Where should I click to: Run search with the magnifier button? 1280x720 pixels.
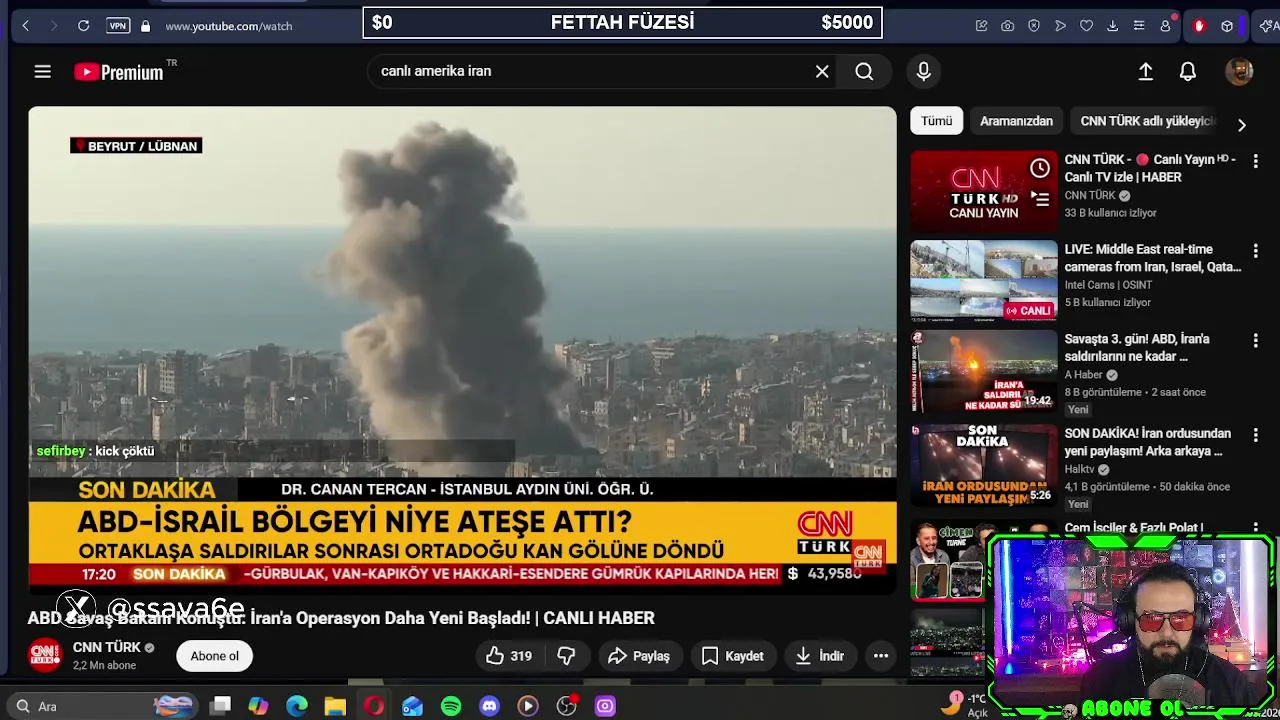click(x=864, y=71)
